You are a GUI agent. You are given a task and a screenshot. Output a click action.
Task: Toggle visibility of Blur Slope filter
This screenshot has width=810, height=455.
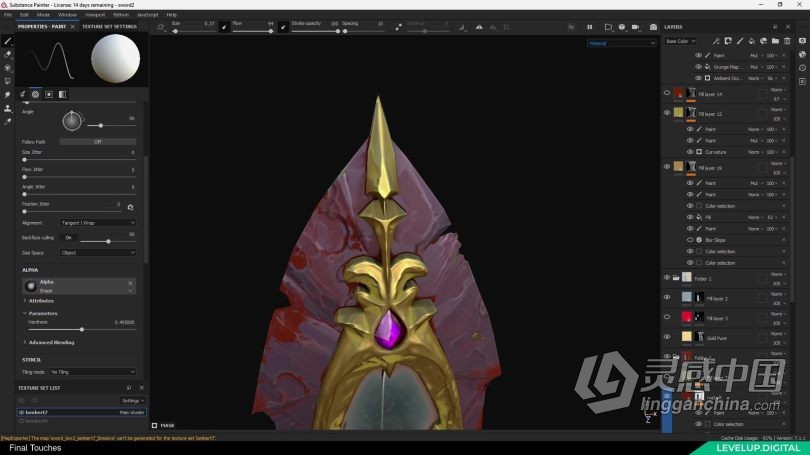[690, 240]
